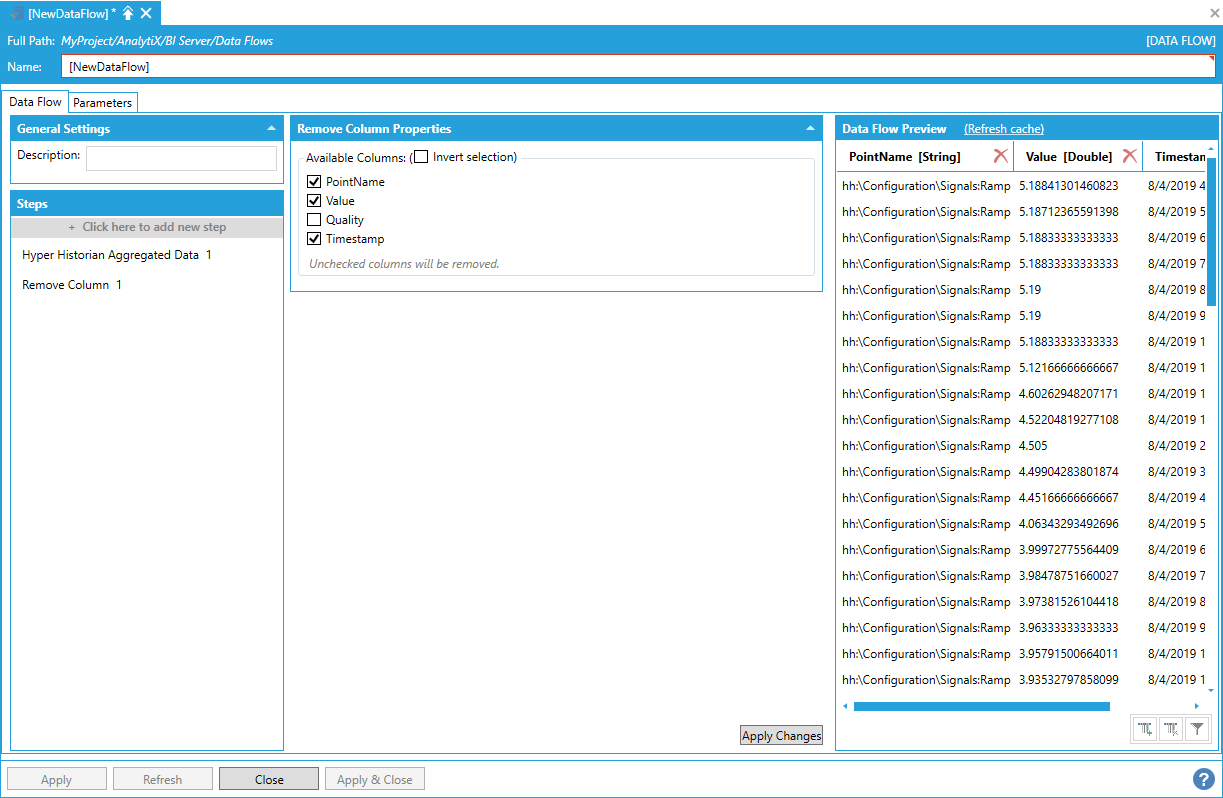Click the horizontal scrollbar in preview

(980, 706)
